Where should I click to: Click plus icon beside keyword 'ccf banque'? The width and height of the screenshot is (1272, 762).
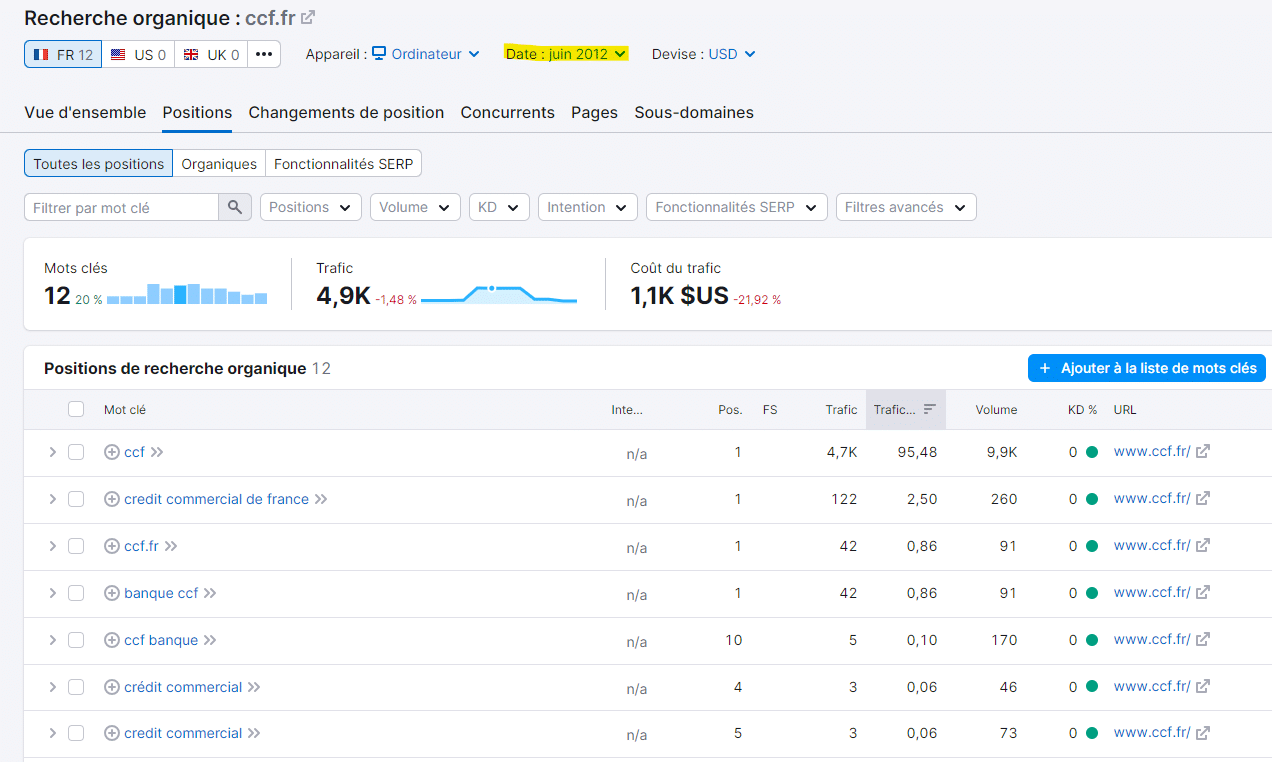tap(112, 640)
